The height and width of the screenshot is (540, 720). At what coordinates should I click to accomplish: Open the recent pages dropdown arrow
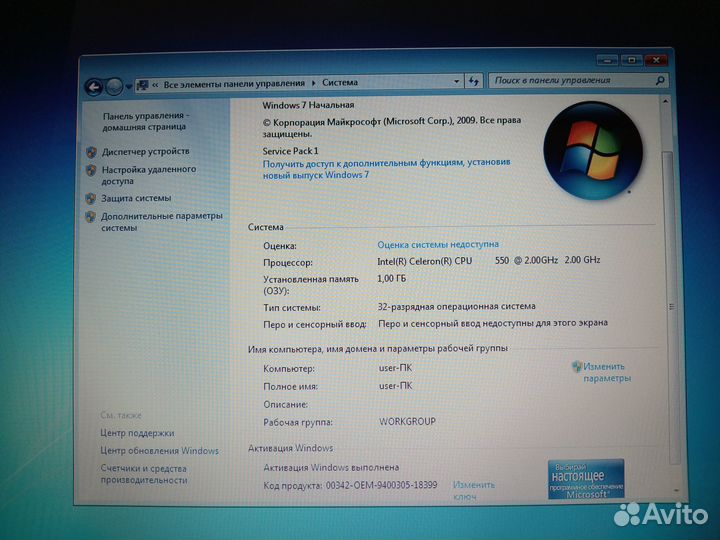(129, 86)
